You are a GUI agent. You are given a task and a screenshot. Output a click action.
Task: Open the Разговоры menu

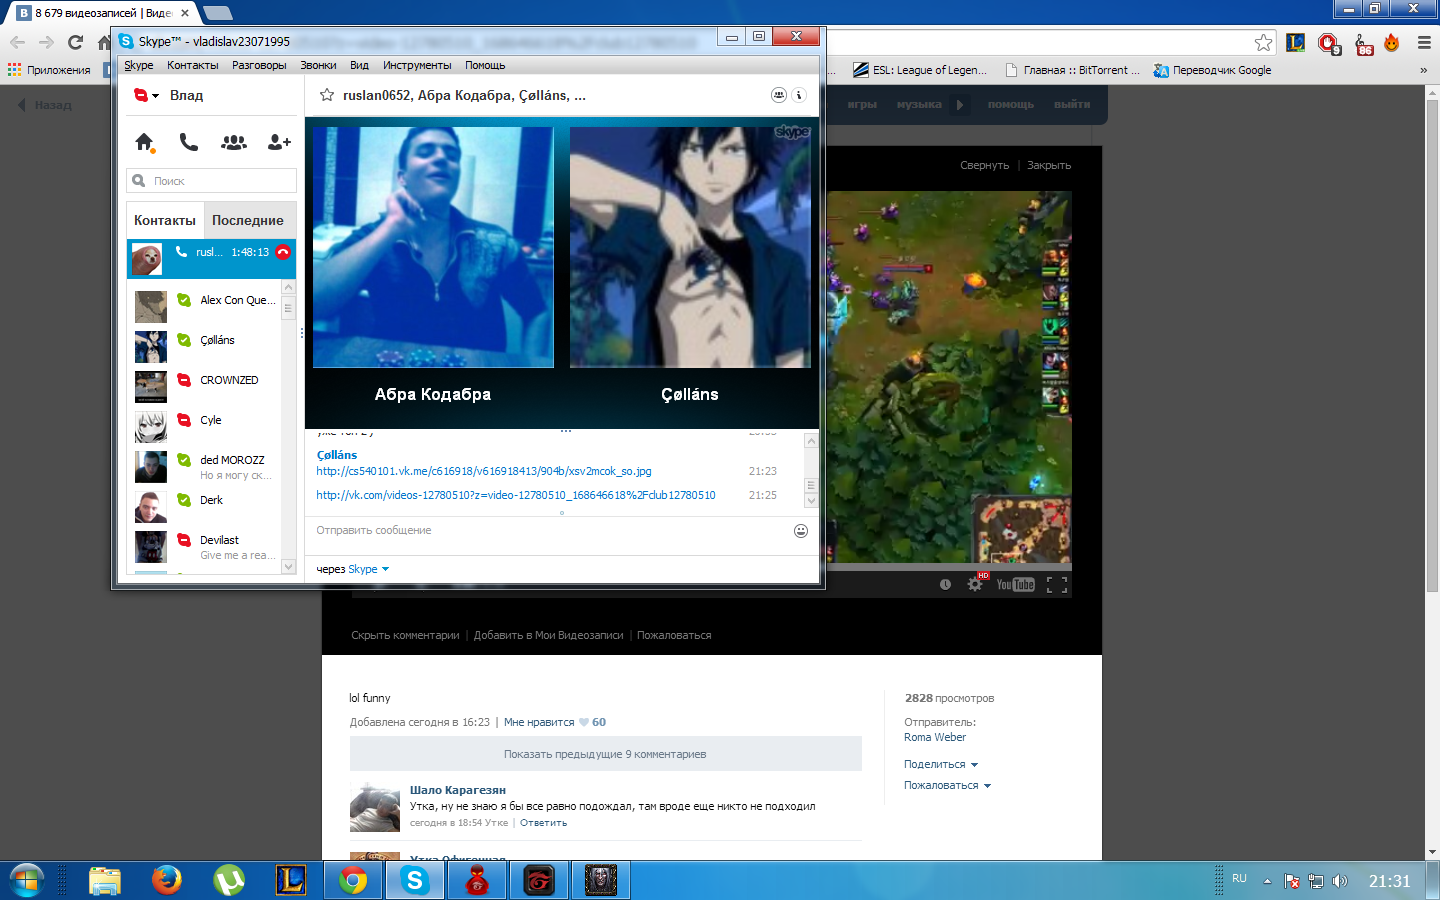pos(259,65)
